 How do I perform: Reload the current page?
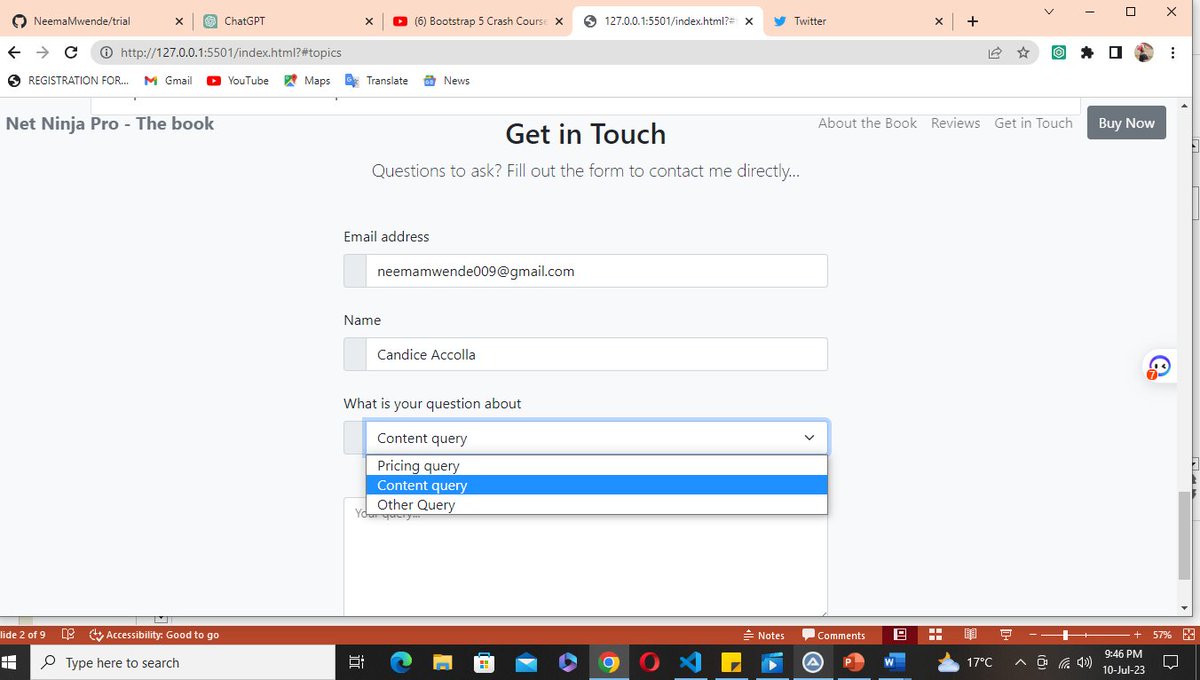pos(70,53)
